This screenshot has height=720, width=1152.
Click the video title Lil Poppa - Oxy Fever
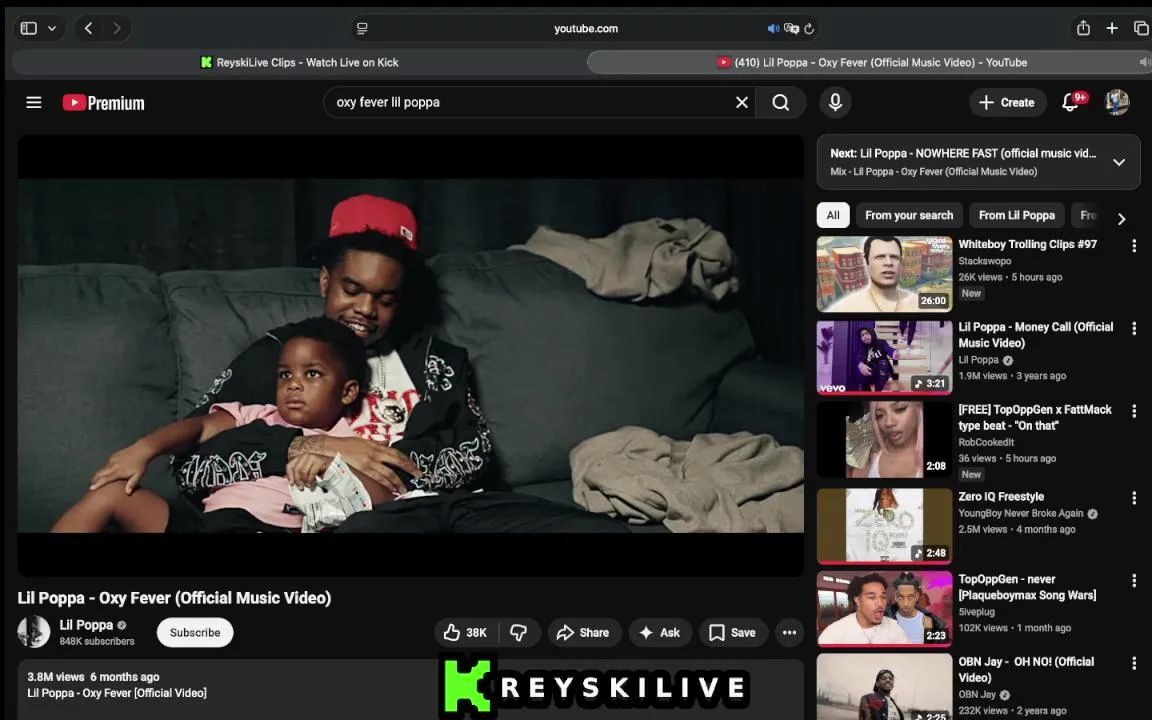pyautogui.click(x=174, y=598)
